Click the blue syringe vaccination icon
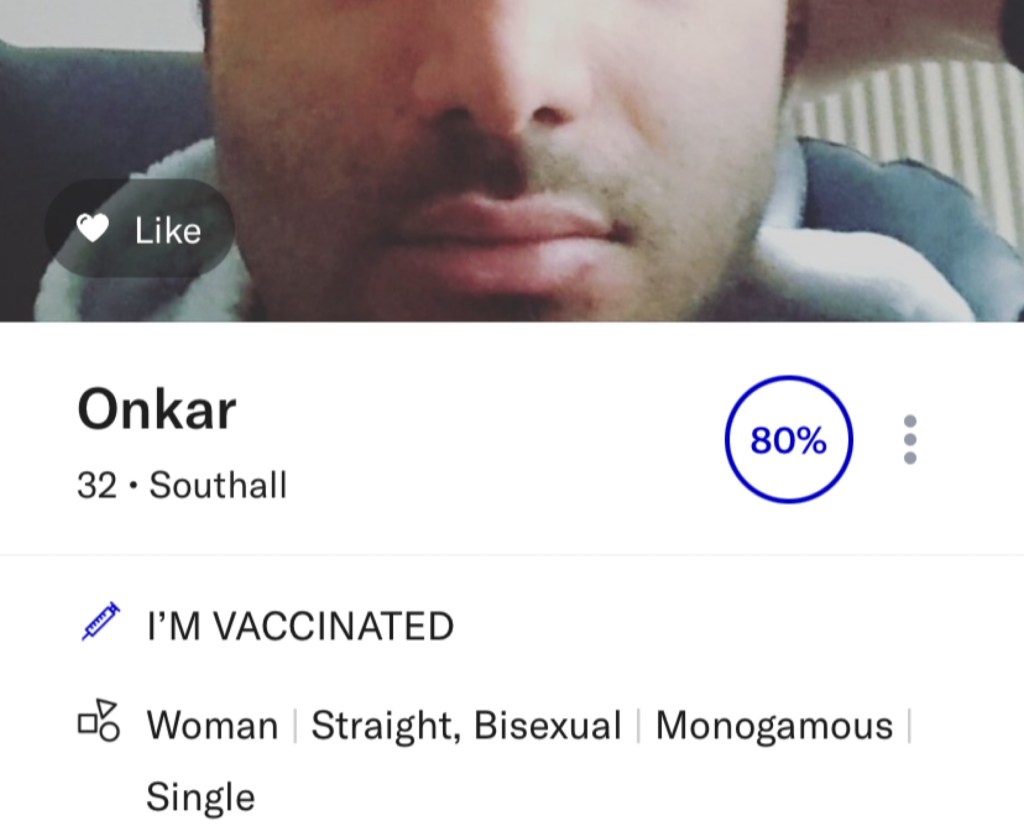This screenshot has width=1024, height=826. (x=99, y=621)
